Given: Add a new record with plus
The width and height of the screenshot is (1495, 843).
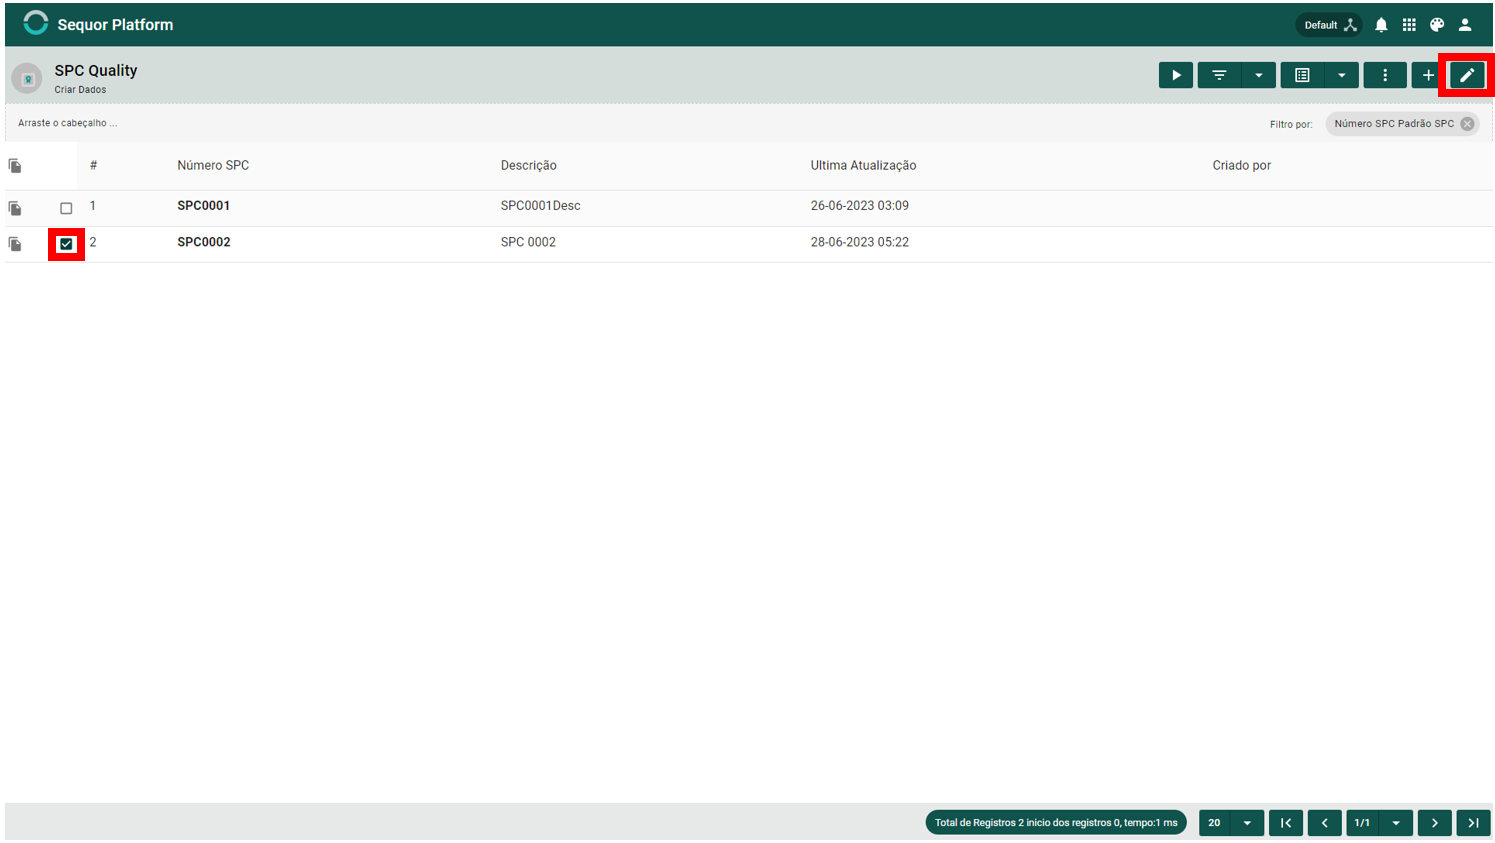Looking at the screenshot, I should [1428, 75].
